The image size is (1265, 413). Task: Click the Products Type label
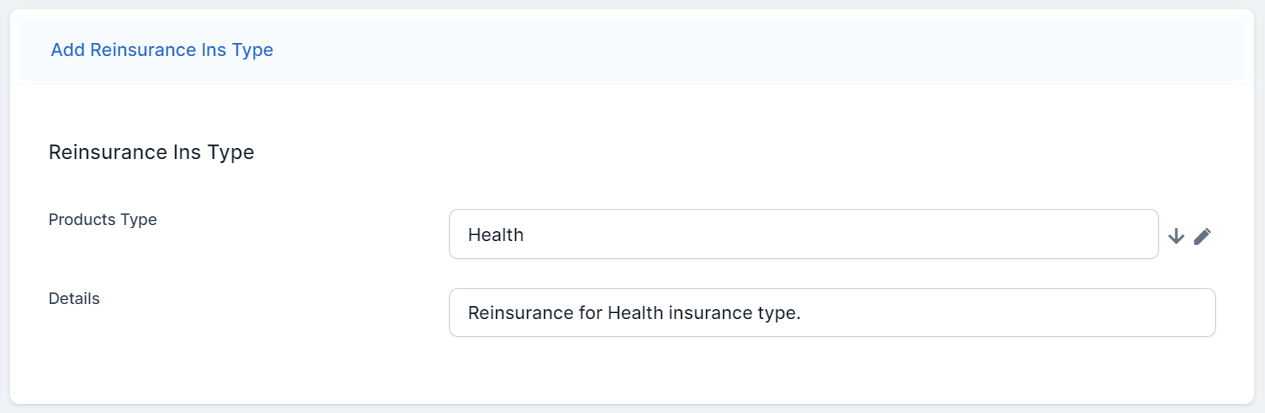pyautogui.click(x=102, y=219)
